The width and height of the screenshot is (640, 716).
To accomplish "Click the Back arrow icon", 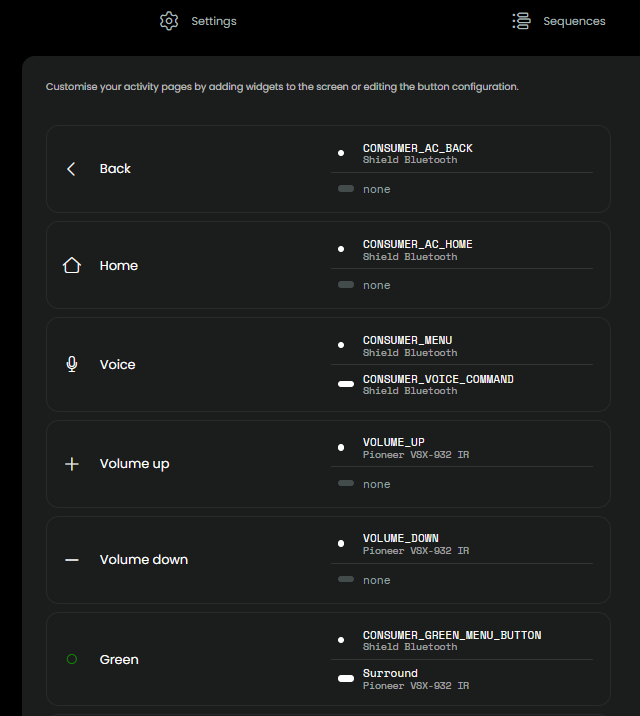I will click(x=71, y=169).
